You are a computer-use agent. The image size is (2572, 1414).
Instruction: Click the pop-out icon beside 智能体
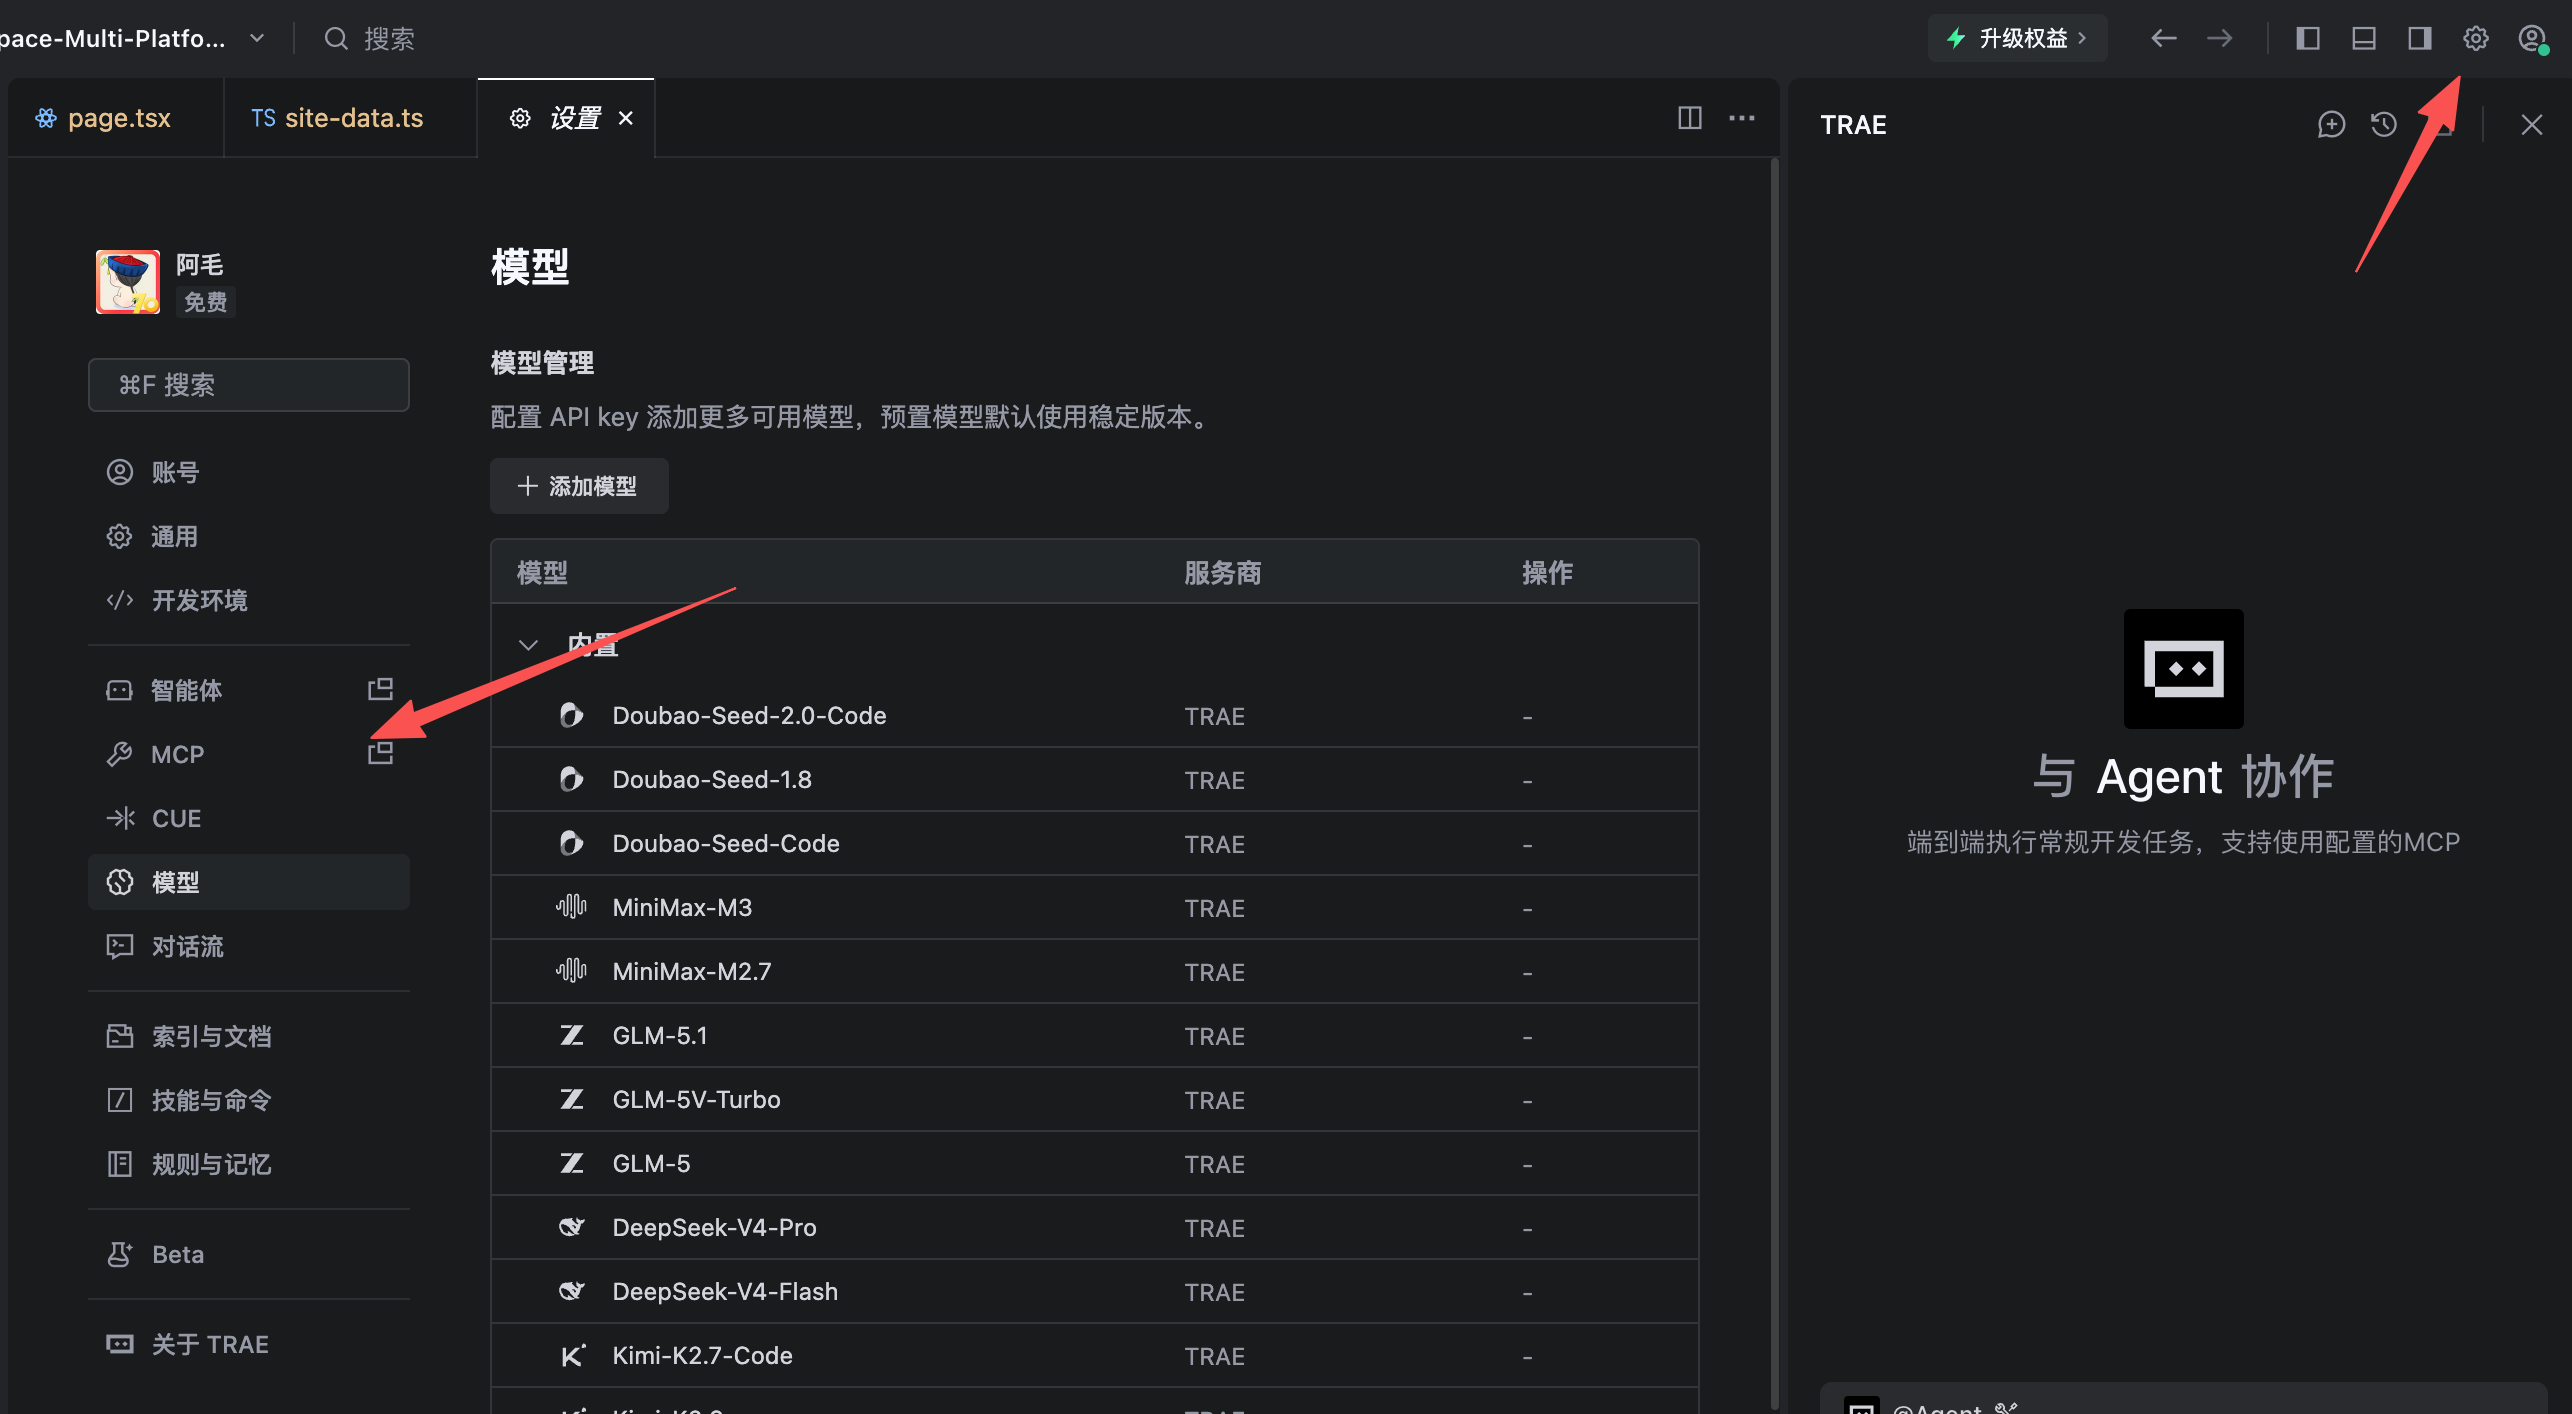380,690
